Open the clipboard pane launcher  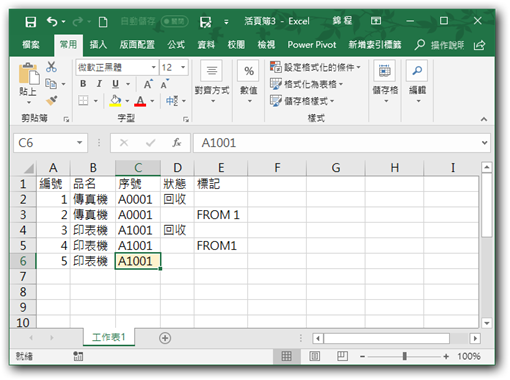point(66,119)
